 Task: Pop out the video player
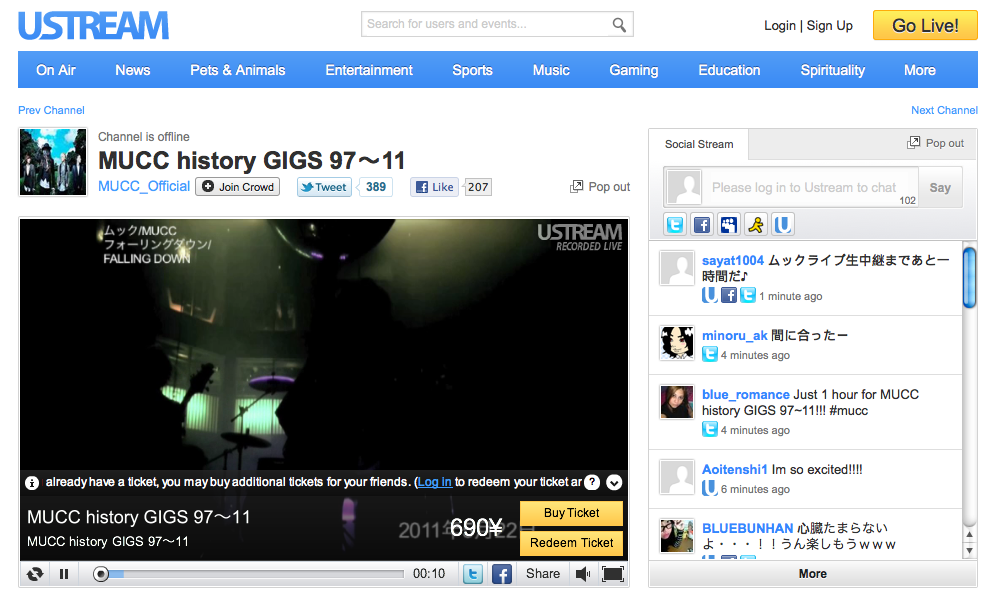point(600,187)
